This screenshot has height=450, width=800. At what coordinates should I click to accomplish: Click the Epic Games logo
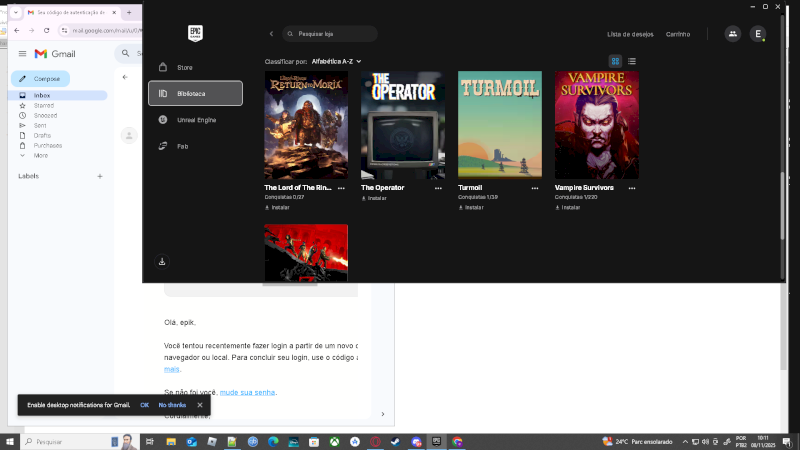(195, 33)
